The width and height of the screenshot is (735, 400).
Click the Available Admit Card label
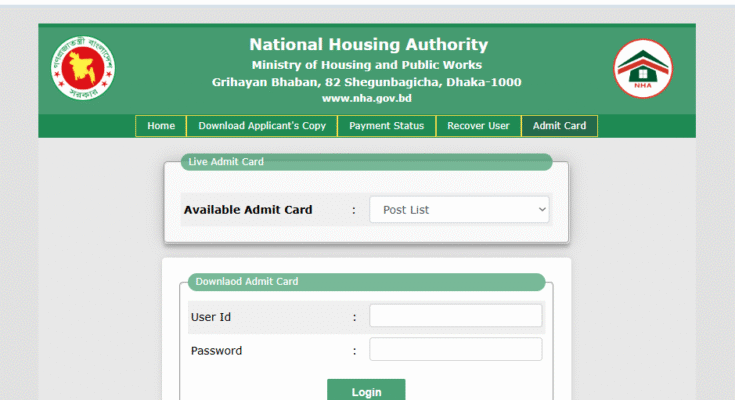pyautogui.click(x=248, y=210)
